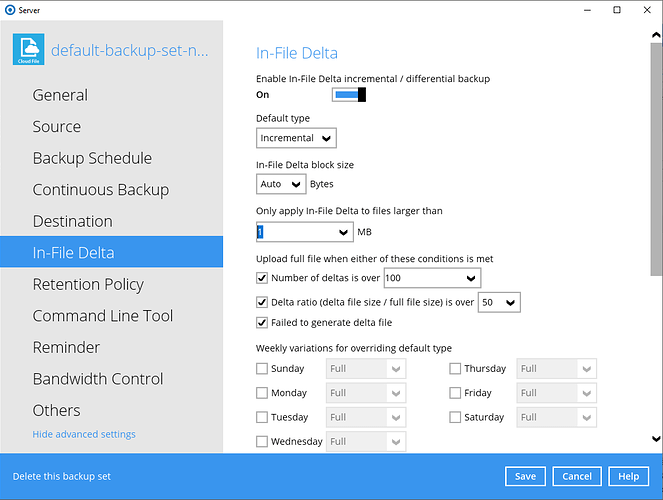Toggle the In-File Delta On switch
This screenshot has width=663, height=500.
click(x=348, y=94)
